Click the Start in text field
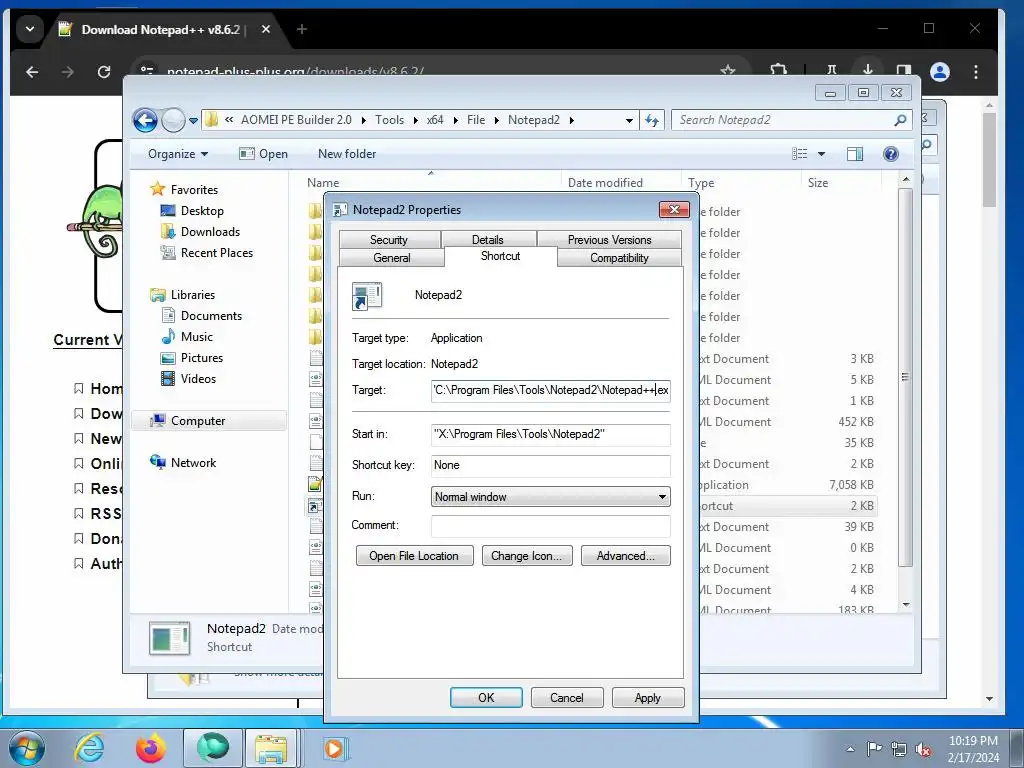 click(x=551, y=434)
